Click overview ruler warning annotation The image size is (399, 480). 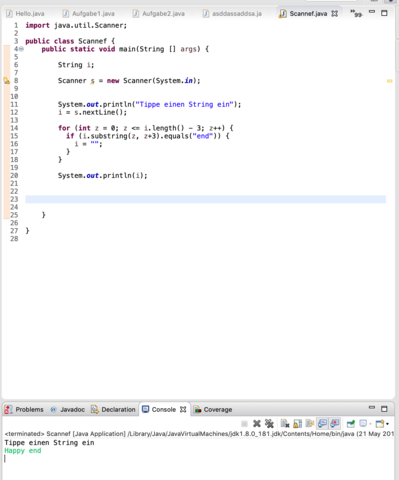(x=389, y=81)
